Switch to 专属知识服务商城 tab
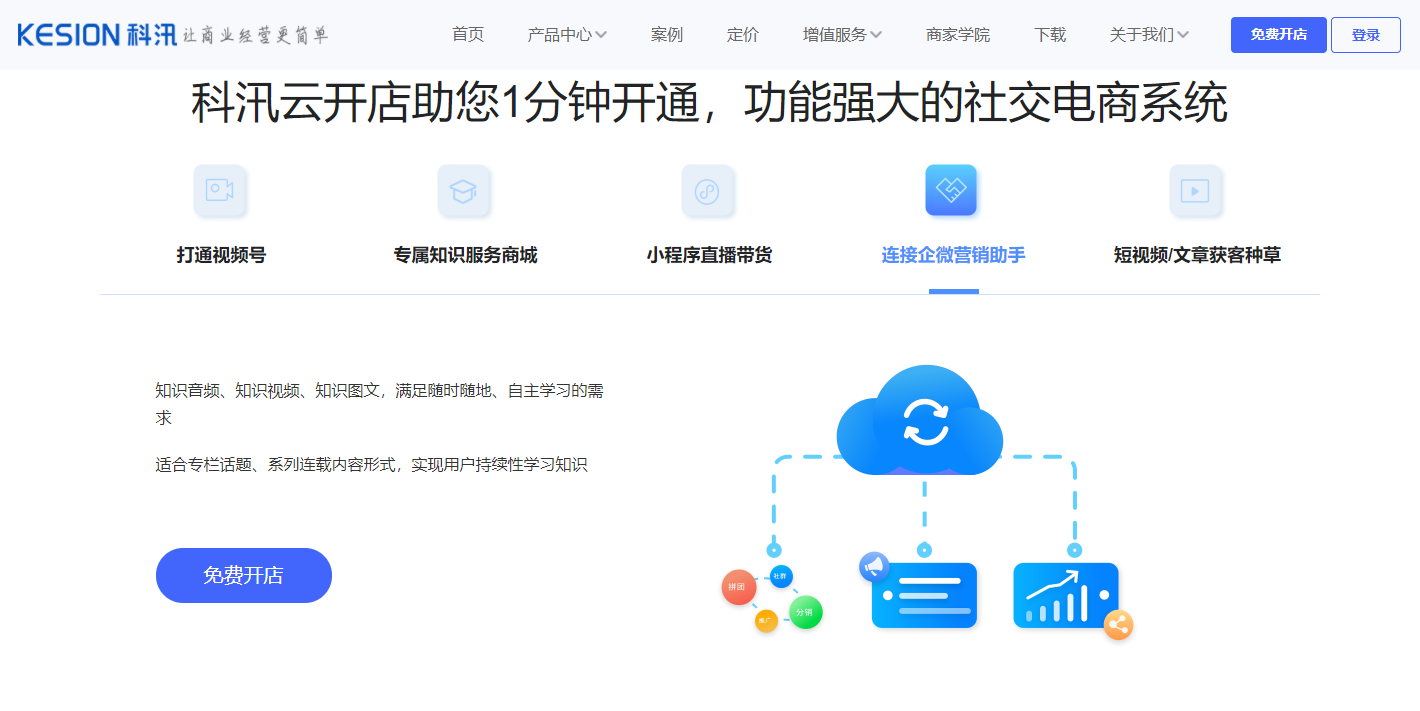The image size is (1420, 711). (465, 255)
